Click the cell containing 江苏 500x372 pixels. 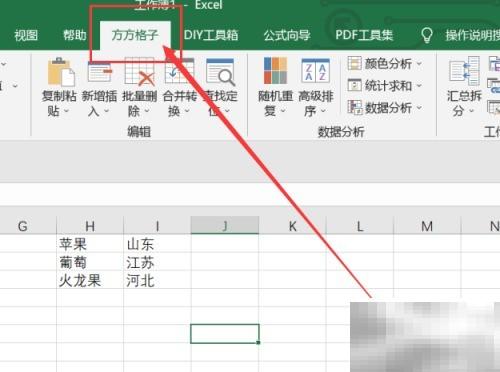point(157,262)
